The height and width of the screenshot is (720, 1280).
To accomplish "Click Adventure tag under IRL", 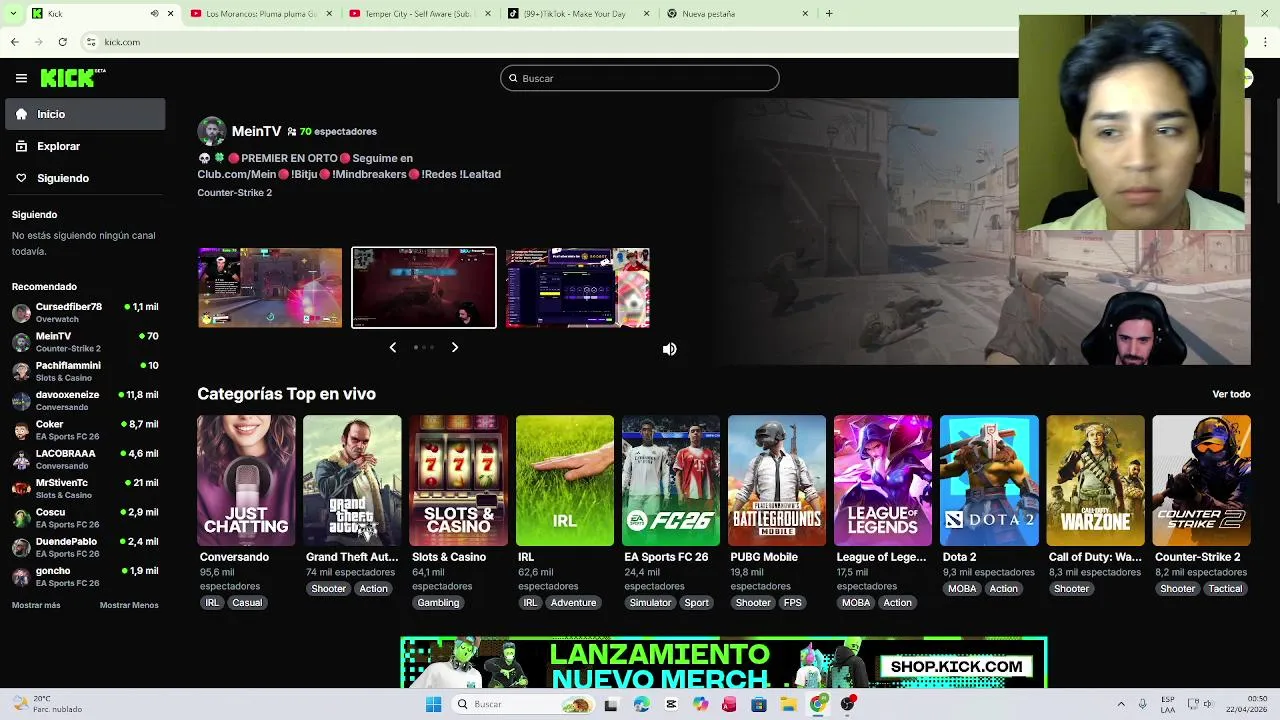I will [573, 603].
